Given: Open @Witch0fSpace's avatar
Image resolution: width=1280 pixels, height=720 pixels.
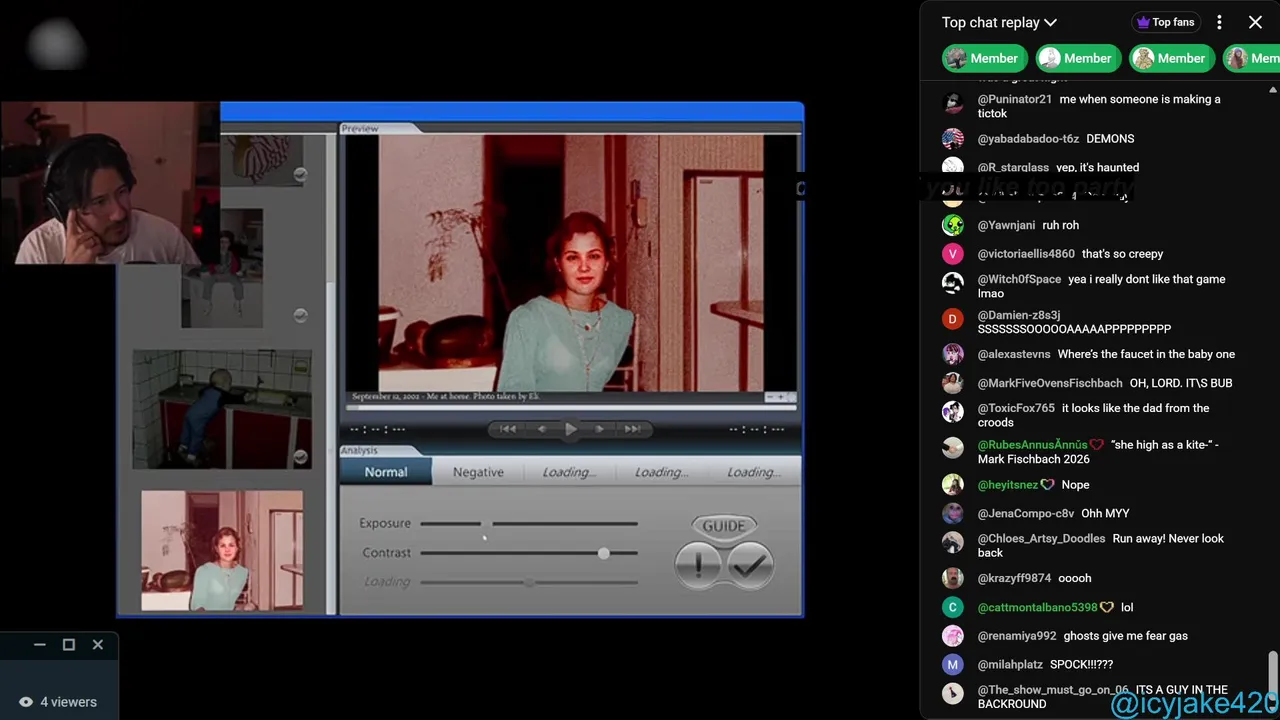Looking at the screenshot, I should [x=953, y=283].
